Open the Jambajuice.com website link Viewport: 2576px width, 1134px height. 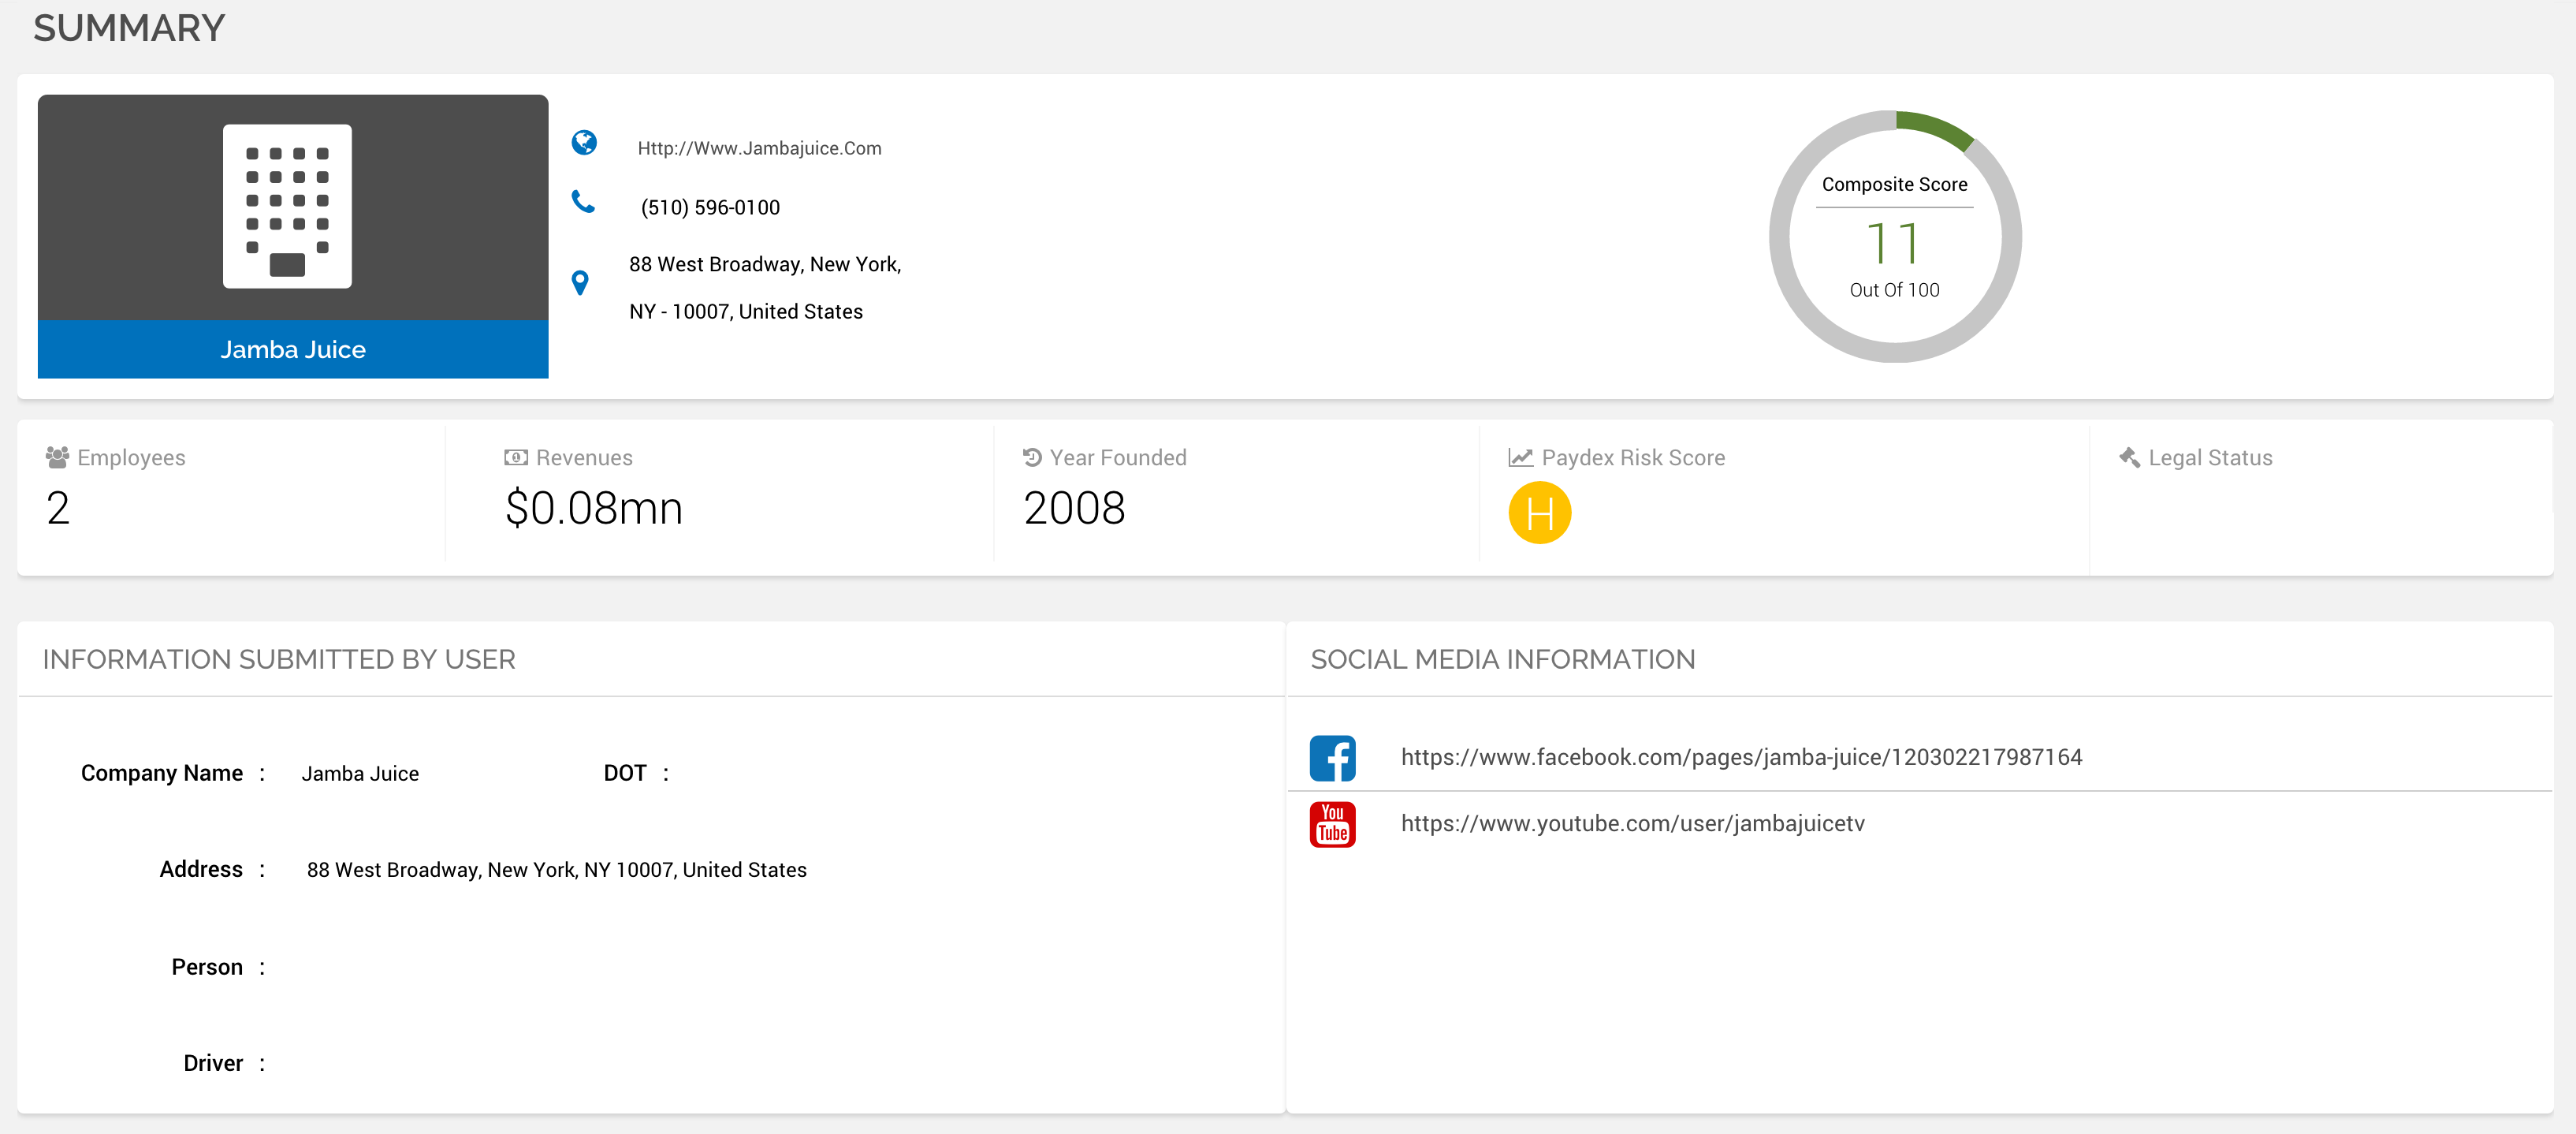[759, 148]
